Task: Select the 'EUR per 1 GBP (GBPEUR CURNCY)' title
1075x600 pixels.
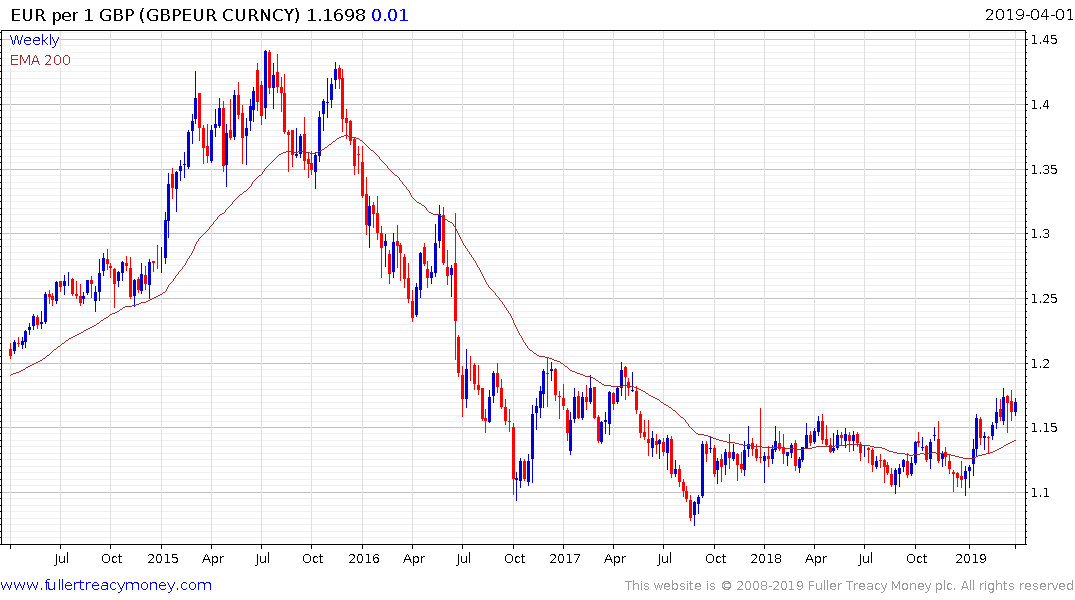Action: 156,15
